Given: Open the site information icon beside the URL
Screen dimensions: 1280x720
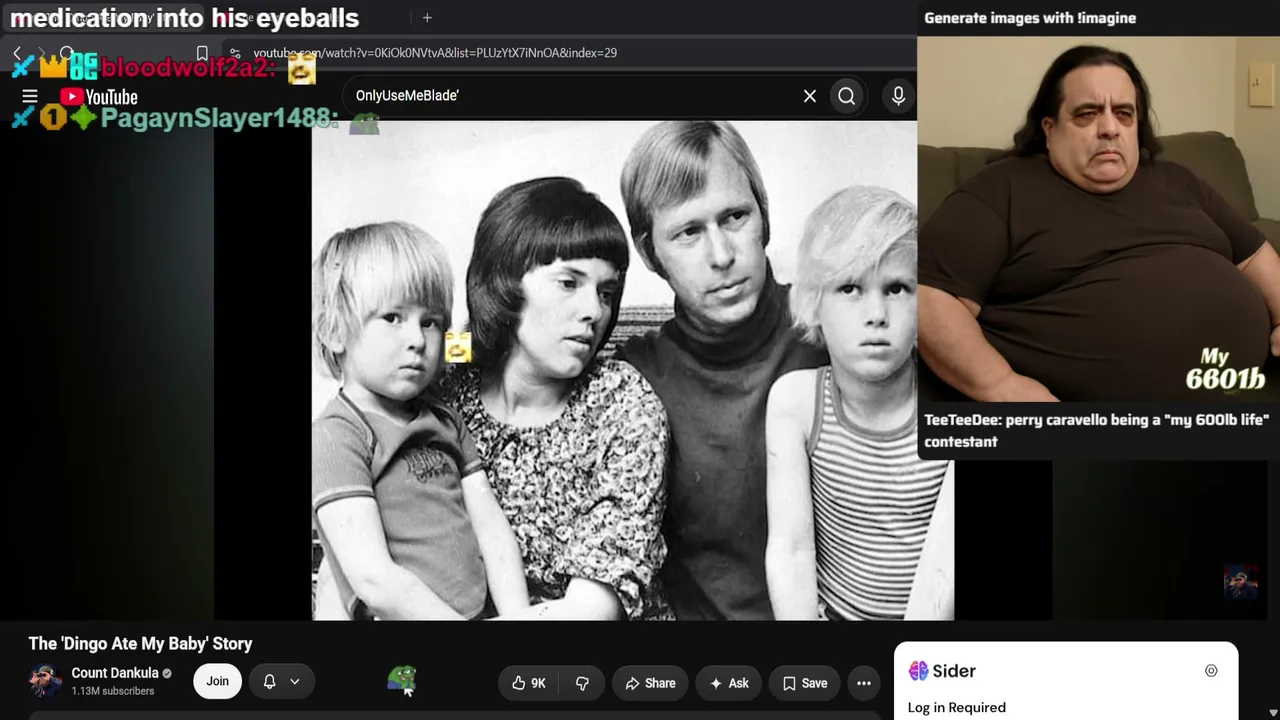Looking at the screenshot, I should coord(233,53).
